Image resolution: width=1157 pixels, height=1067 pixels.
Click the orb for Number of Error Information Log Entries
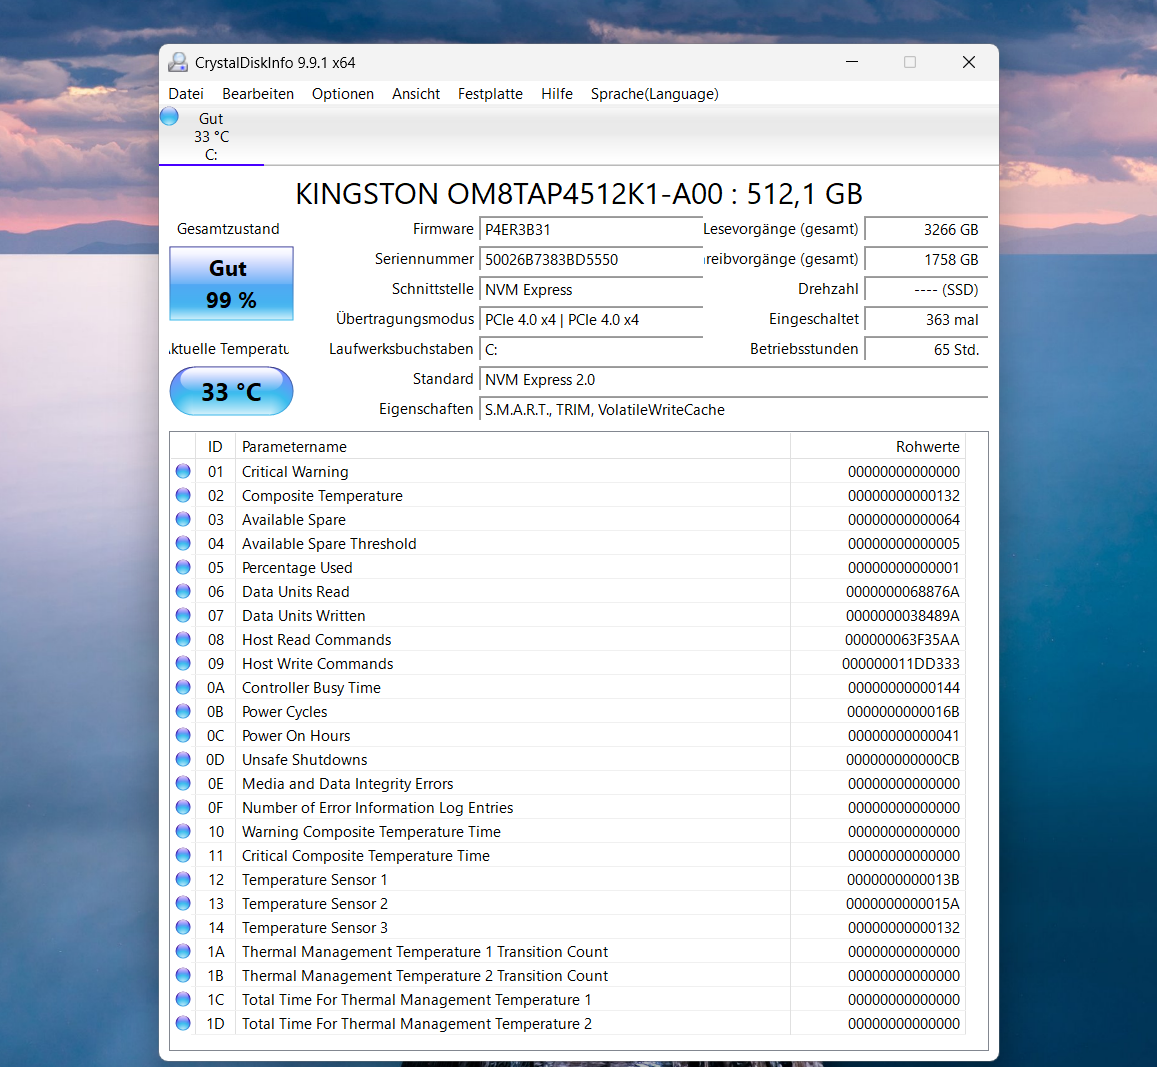point(183,807)
